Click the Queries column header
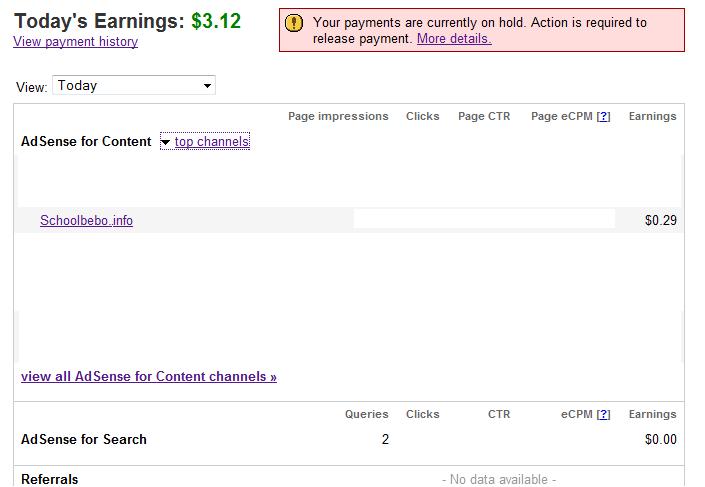 pos(366,414)
